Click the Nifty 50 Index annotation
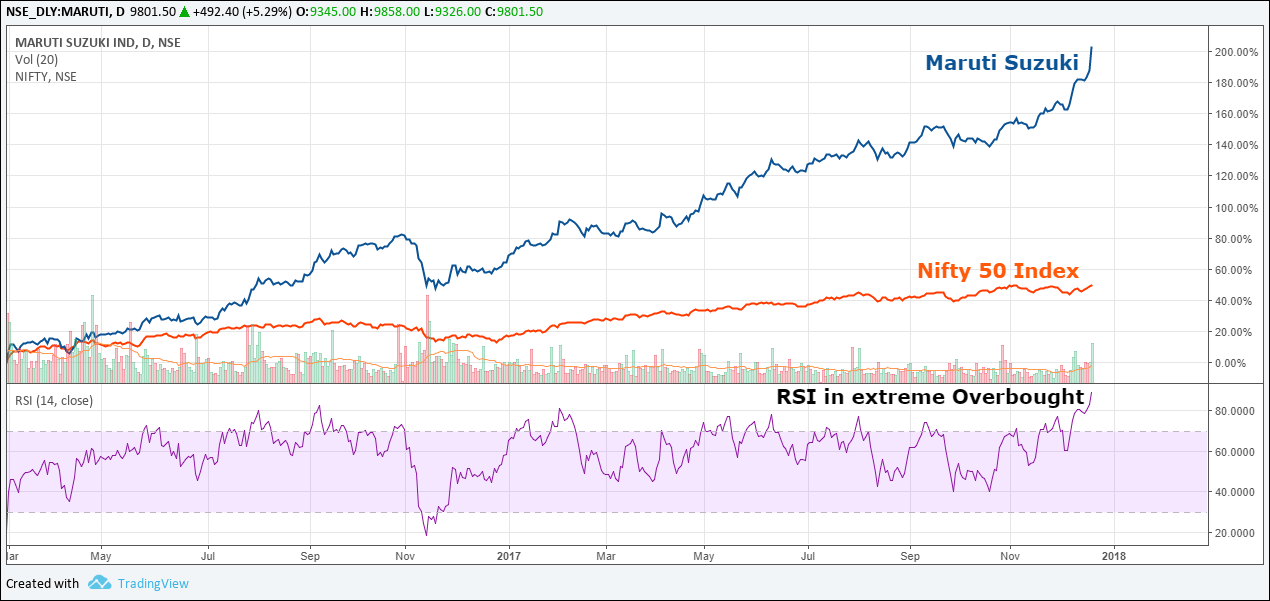The width and height of the screenshot is (1270, 601). [998, 270]
